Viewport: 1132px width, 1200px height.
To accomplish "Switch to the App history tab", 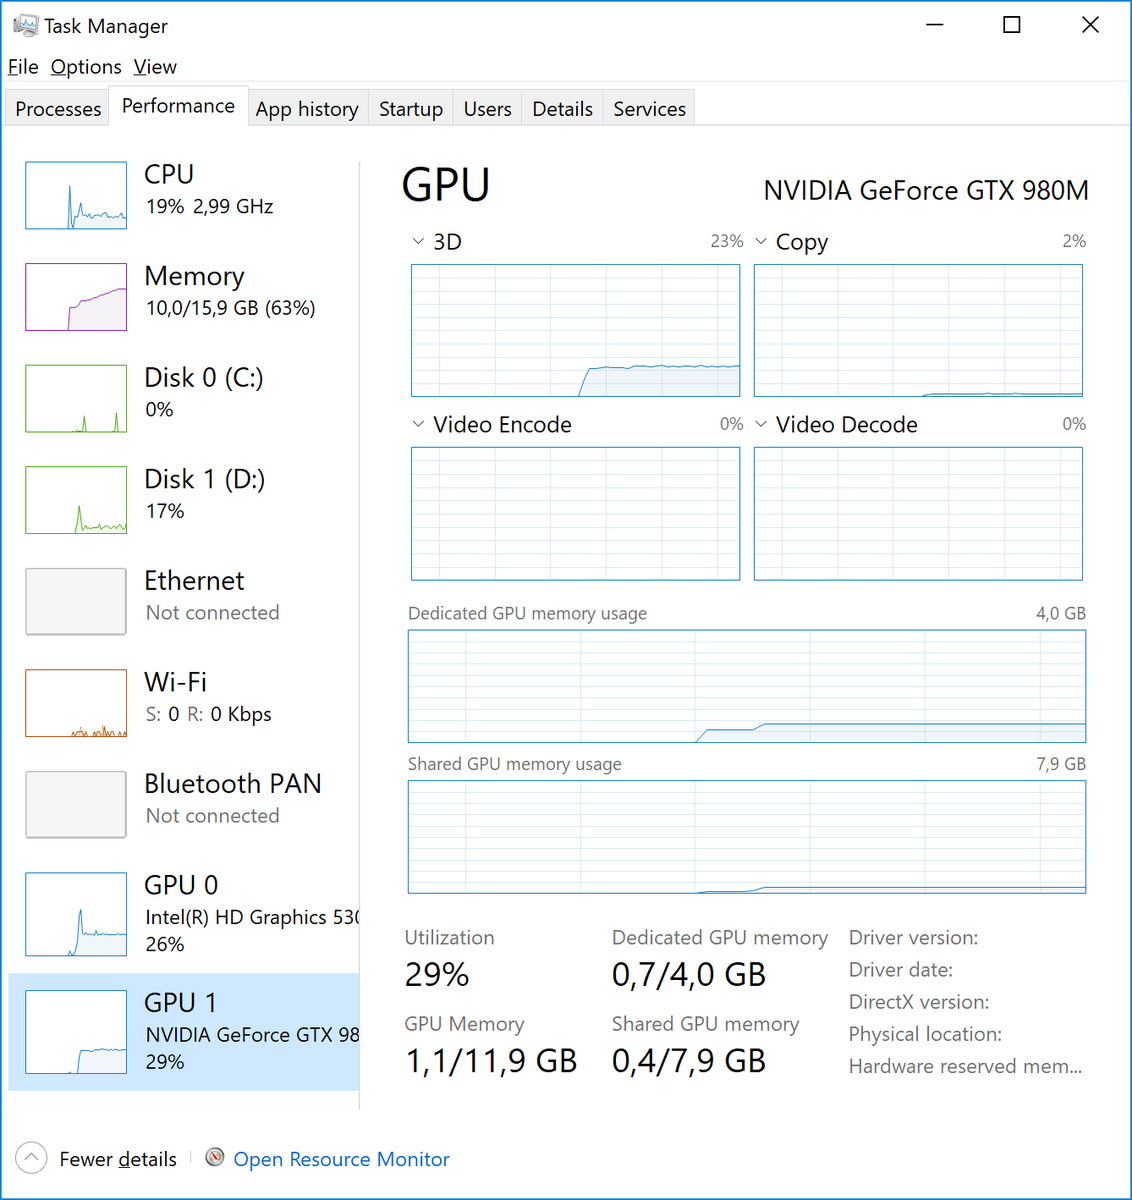I will 307,109.
